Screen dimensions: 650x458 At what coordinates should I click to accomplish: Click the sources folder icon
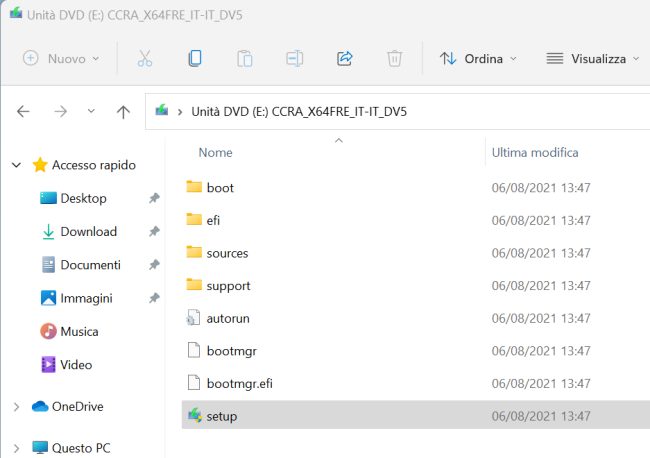click(x=194, y=252)
